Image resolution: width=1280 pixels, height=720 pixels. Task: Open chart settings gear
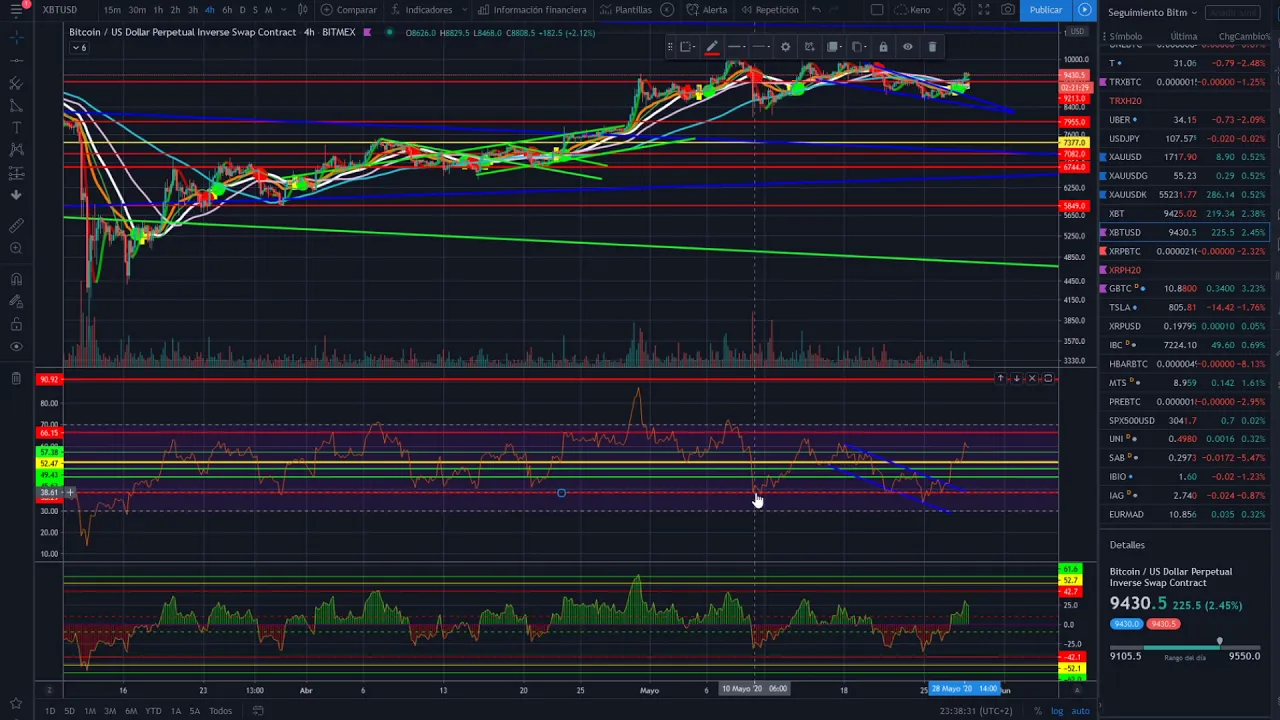point(959,10)
